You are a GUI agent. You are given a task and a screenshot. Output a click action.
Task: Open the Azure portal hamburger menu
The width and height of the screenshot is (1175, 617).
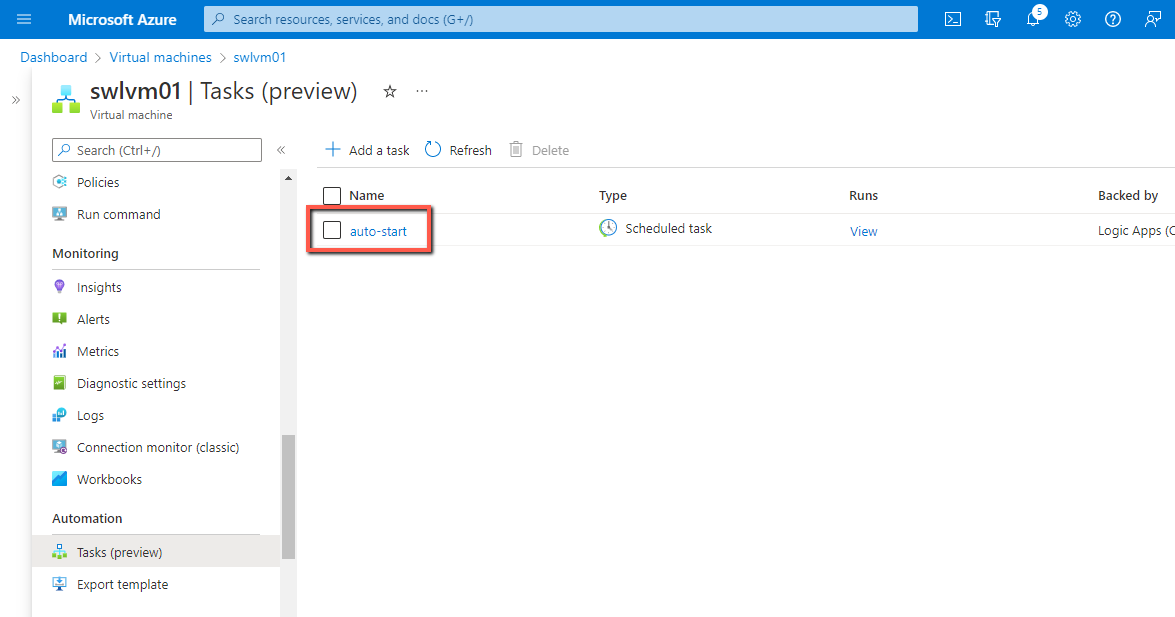pos(24,19)
